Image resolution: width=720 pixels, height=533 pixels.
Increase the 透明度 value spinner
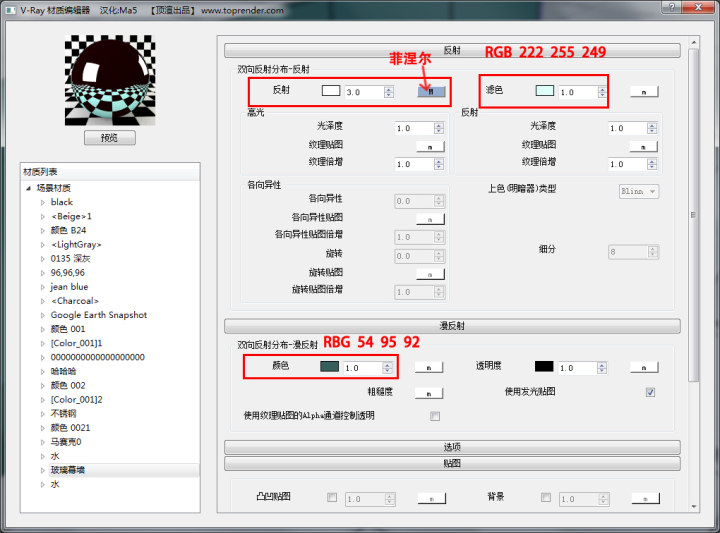coord(602,365)
